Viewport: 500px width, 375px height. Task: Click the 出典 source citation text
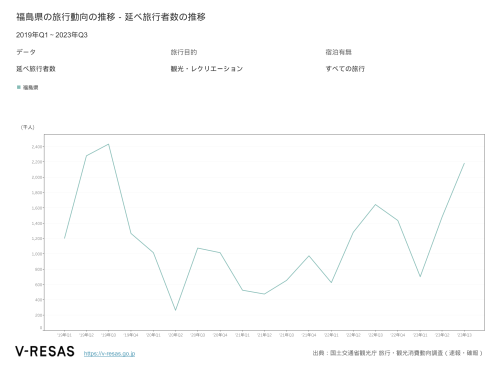pos(397,353)
